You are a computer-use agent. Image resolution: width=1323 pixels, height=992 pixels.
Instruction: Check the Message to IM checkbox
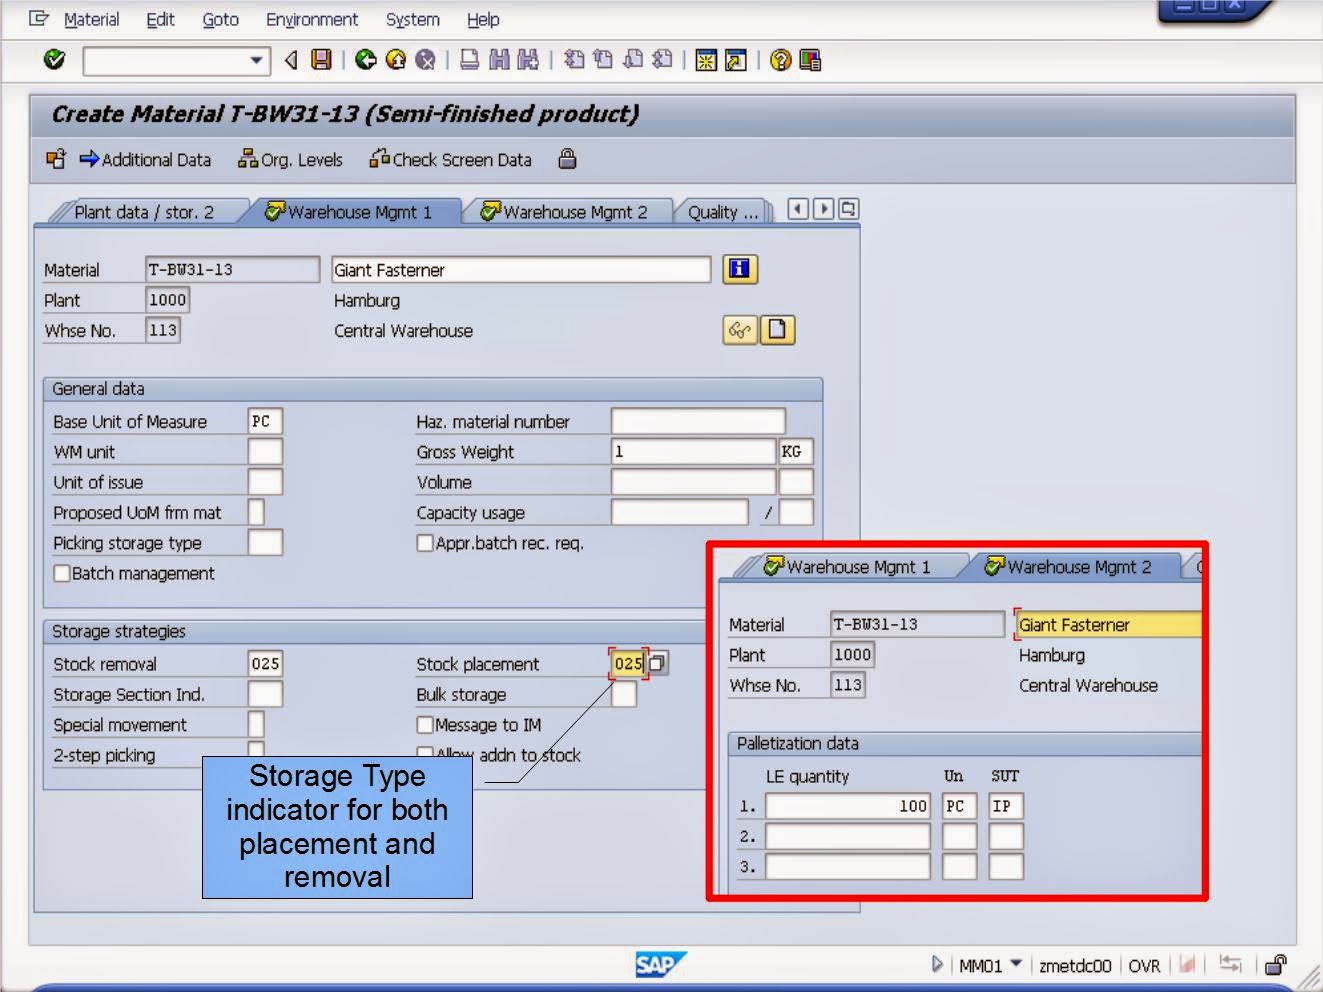click(x=425, y=725)
